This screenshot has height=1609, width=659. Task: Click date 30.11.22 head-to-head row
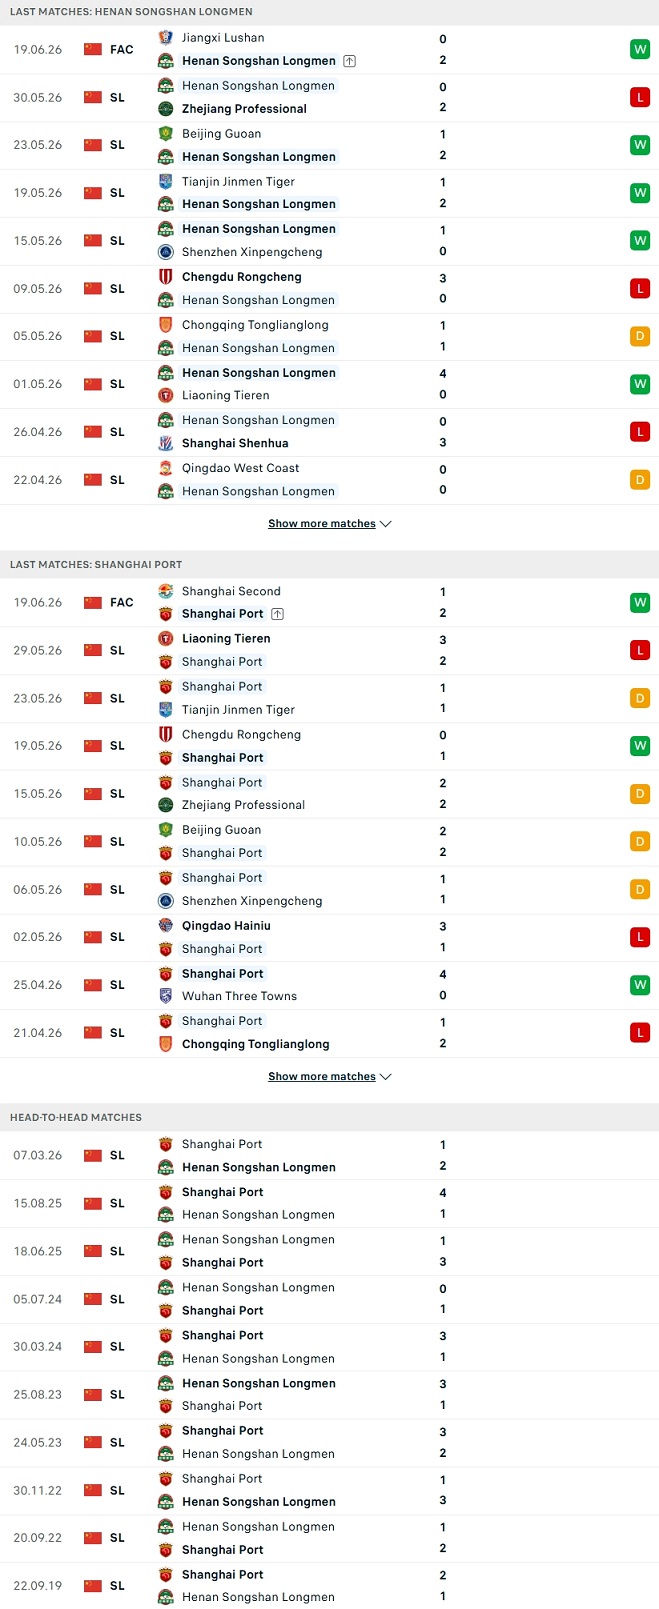38,1491
